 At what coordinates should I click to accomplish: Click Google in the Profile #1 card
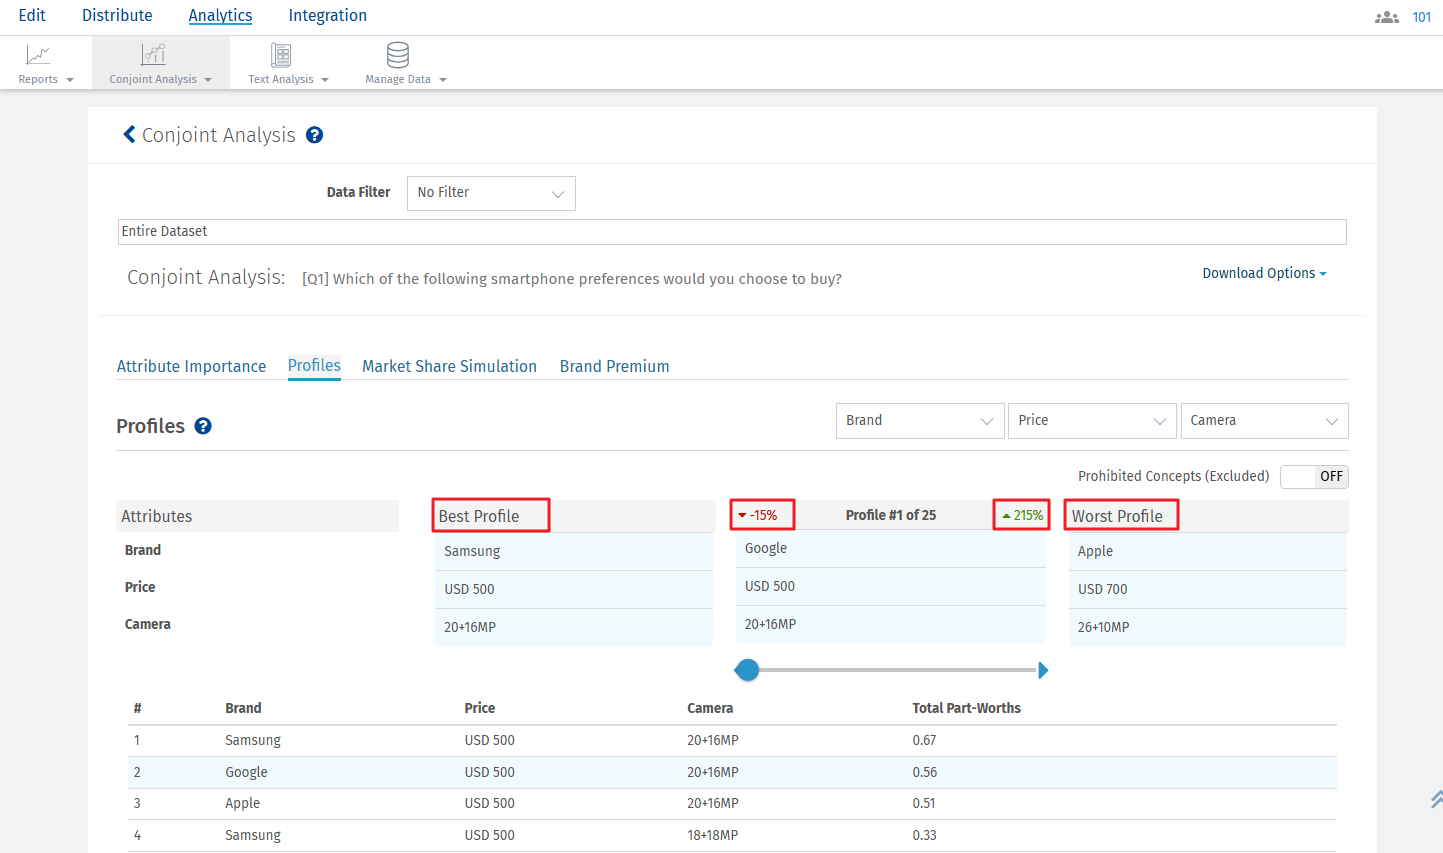click(766, 548)
